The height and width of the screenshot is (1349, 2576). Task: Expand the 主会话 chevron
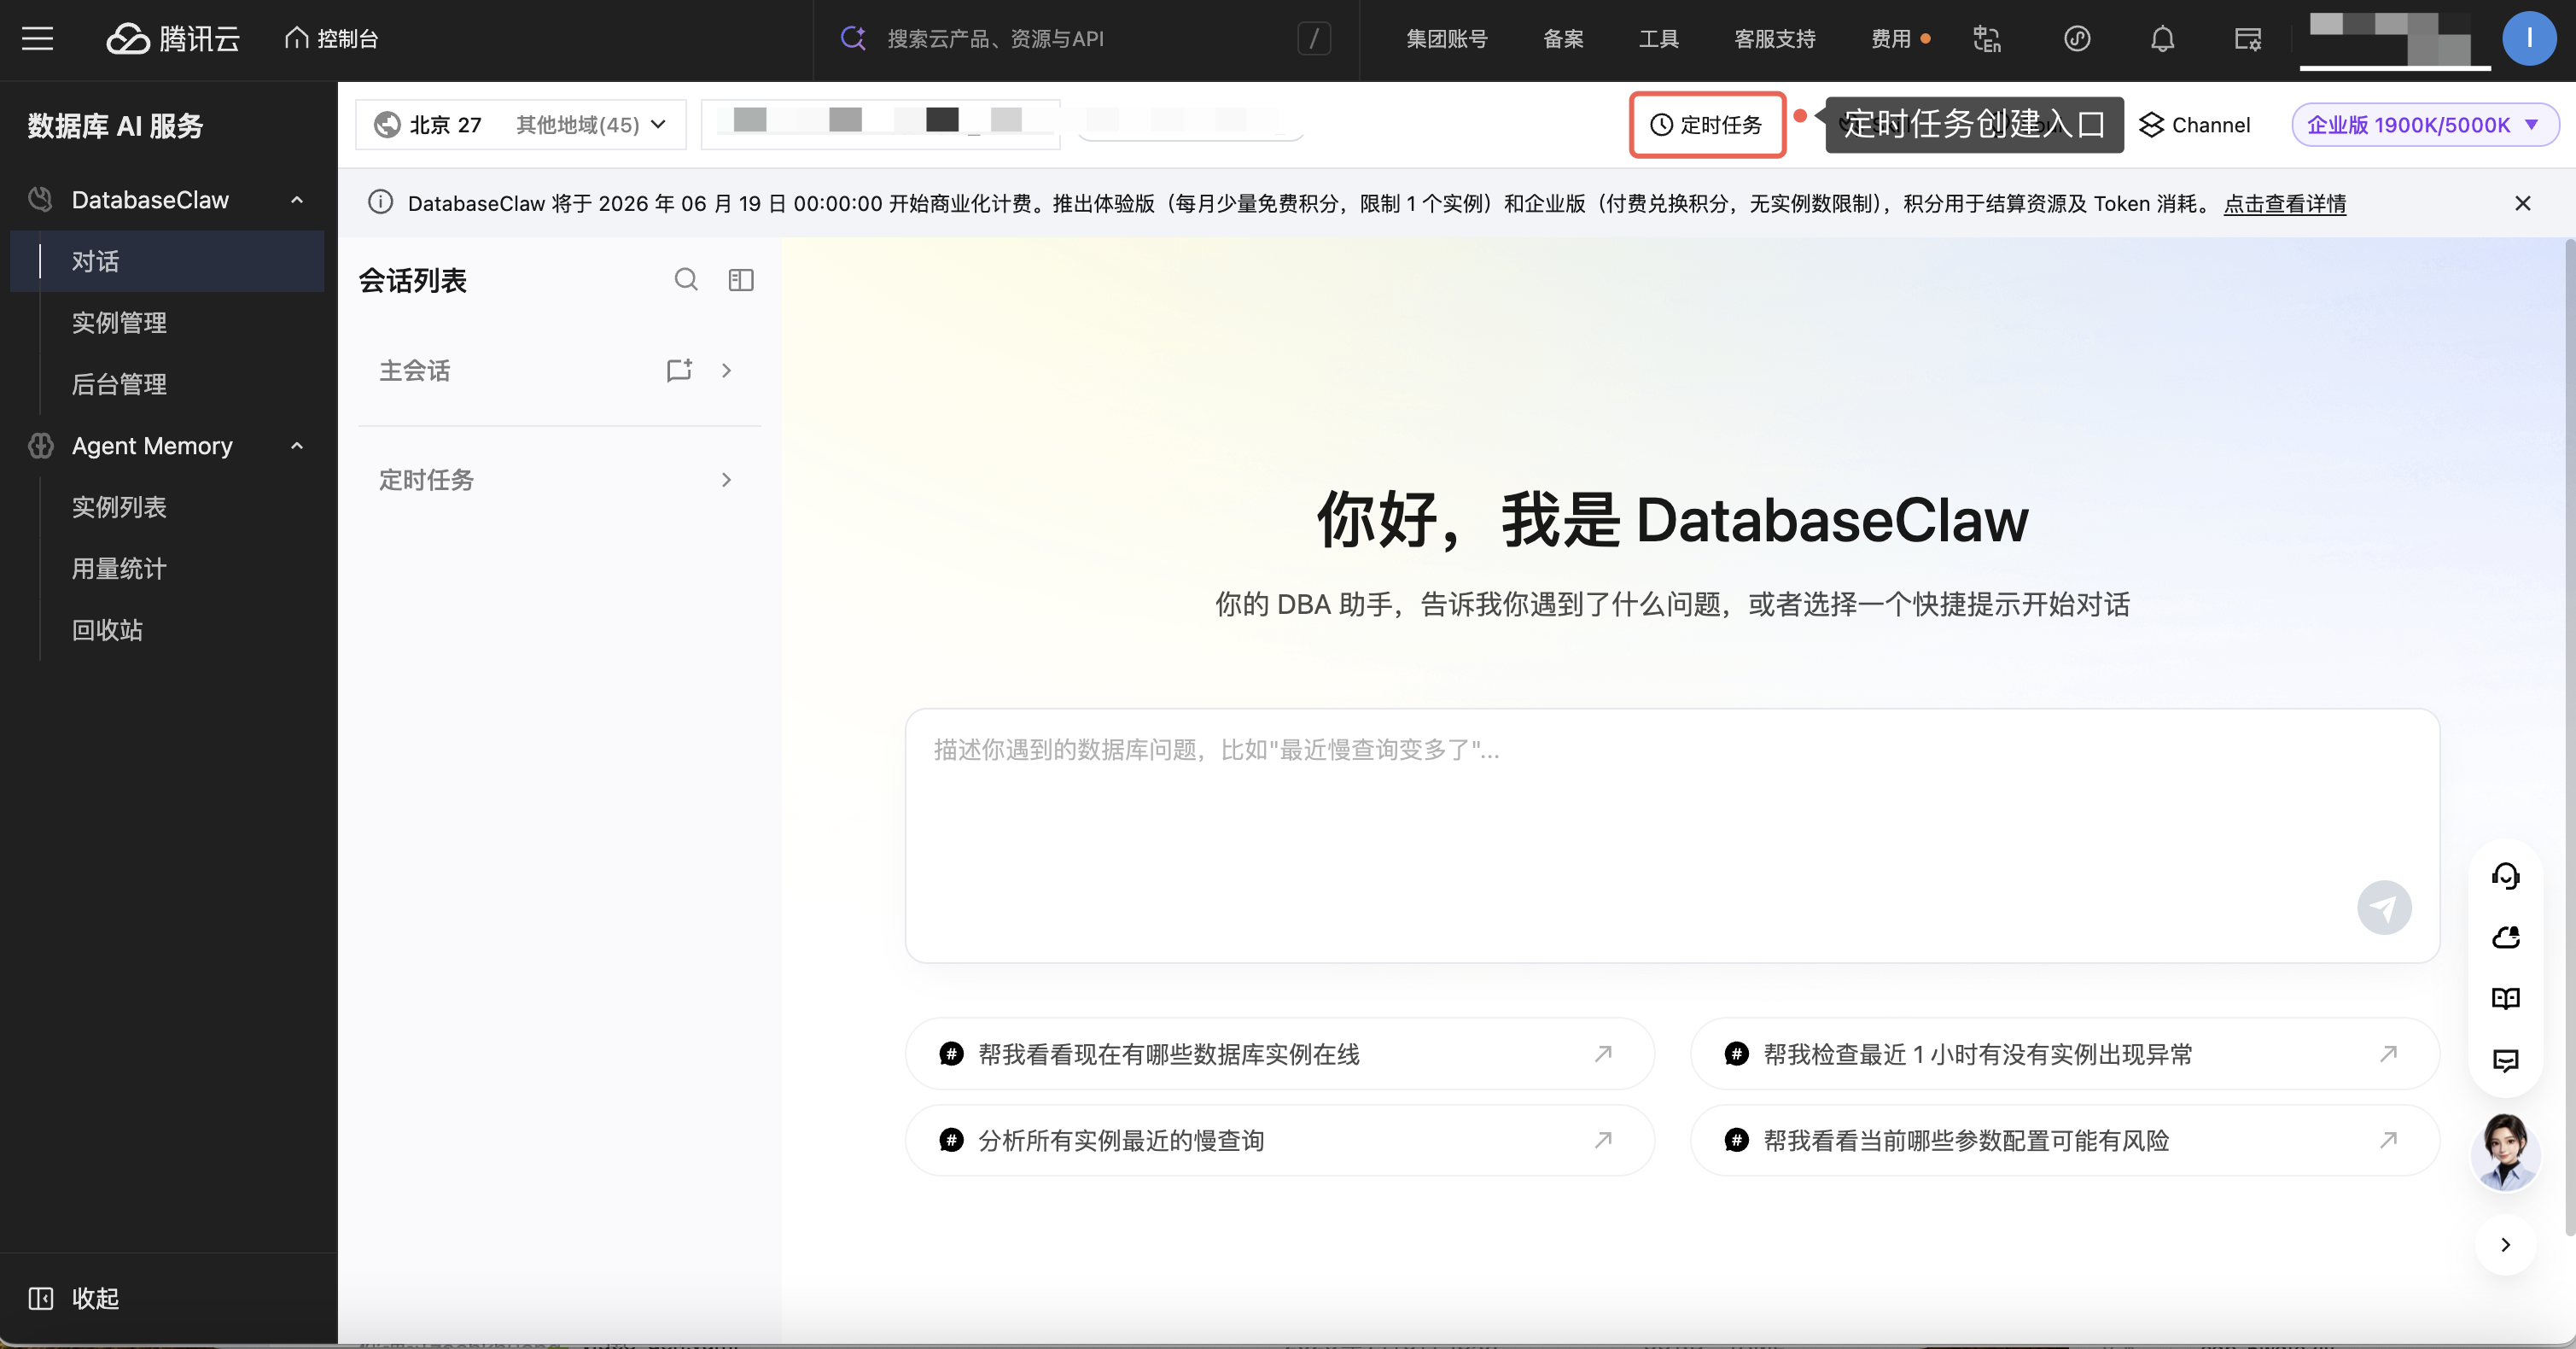(727, 370)
